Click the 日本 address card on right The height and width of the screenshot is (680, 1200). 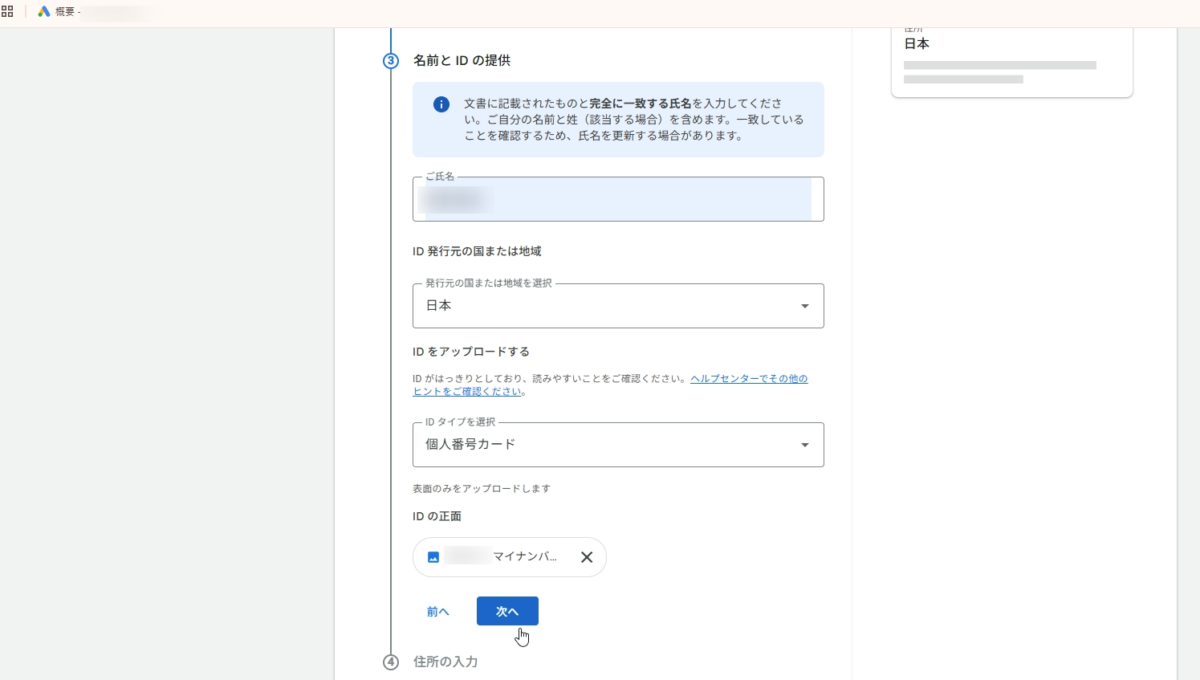(x=1011, y=58)
